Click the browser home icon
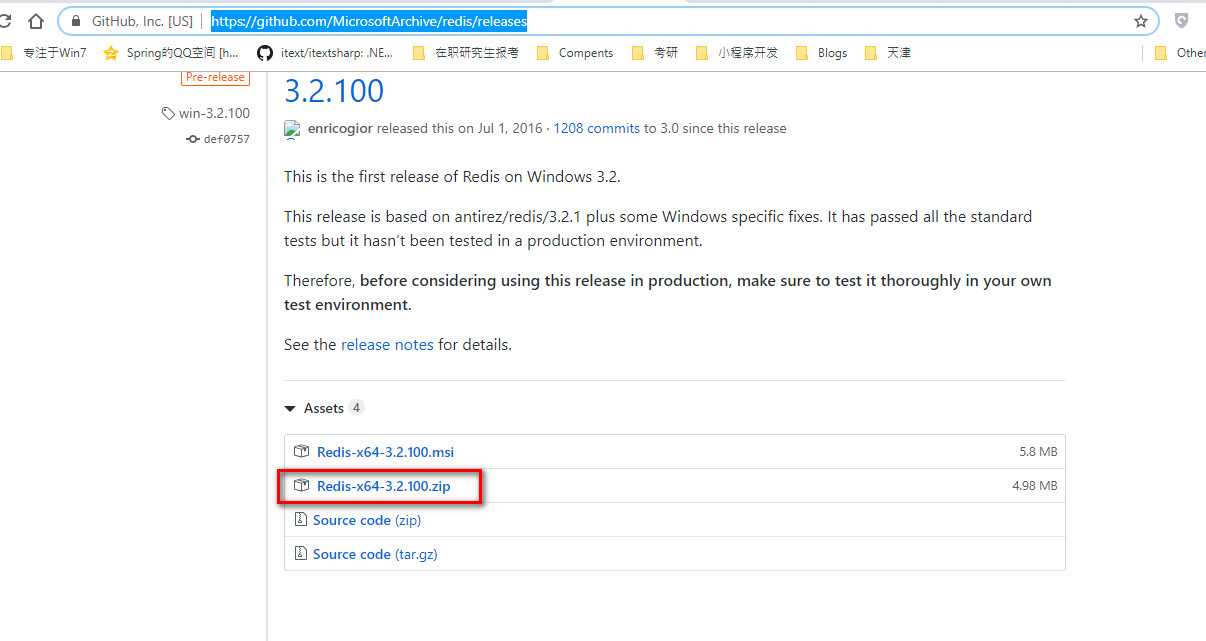The image size is (1206, 641). (36, 21)
